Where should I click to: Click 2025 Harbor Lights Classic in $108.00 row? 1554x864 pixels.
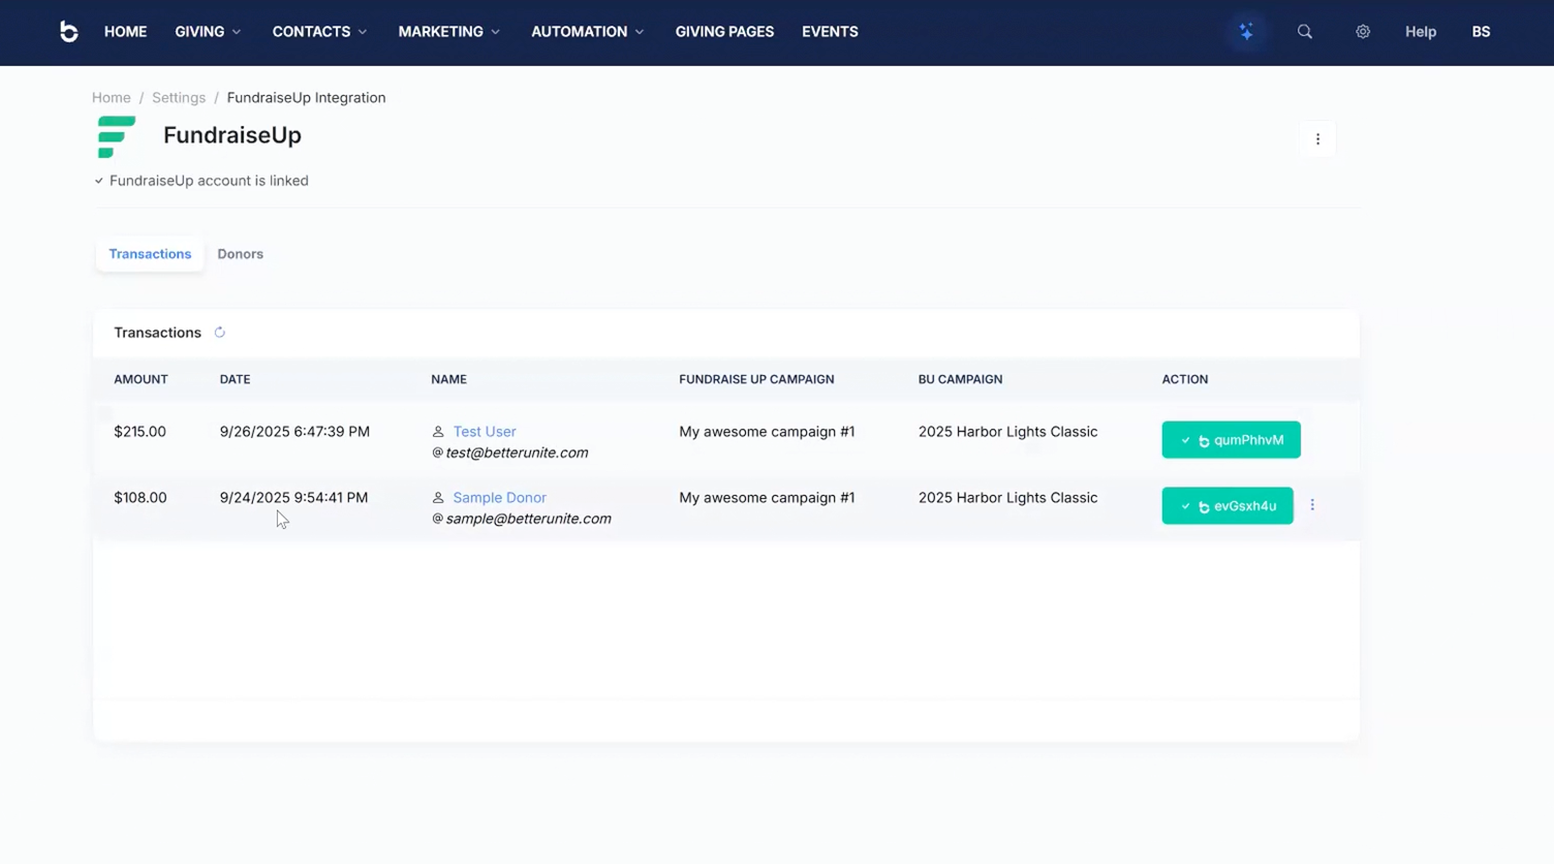click(1008, 498)
